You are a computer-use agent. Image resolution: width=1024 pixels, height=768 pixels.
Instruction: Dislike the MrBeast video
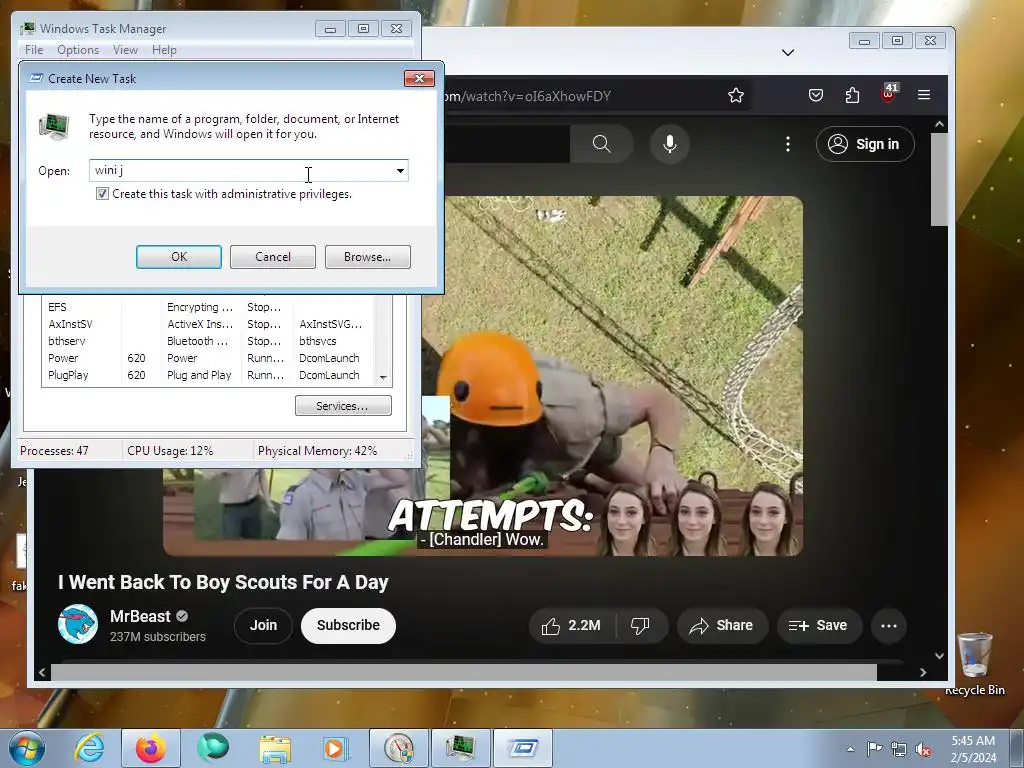641,626
